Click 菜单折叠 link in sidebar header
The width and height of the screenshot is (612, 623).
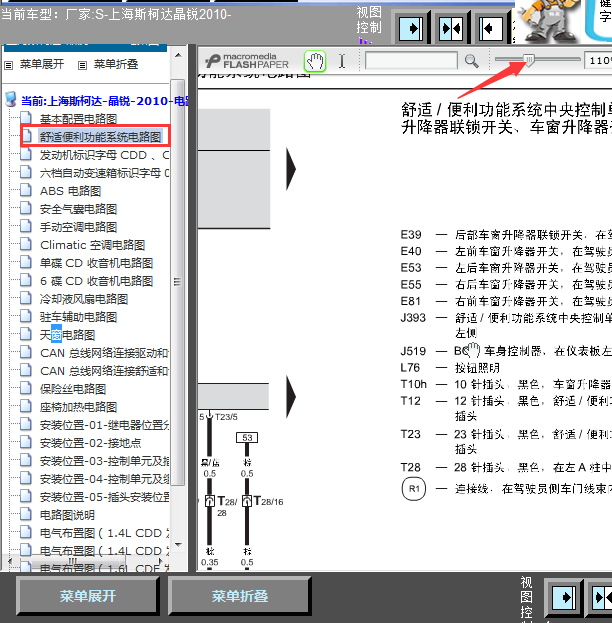[x=116, y=64]
